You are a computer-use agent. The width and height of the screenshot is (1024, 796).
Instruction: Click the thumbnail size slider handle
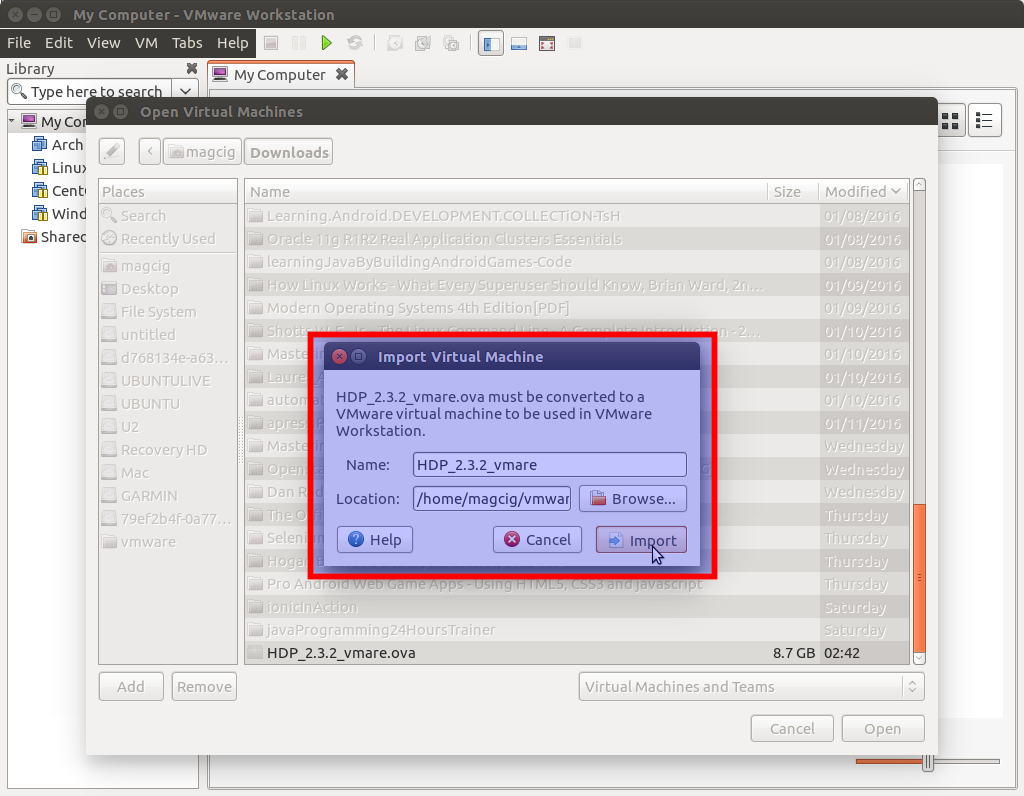click(x=927, y=761)
